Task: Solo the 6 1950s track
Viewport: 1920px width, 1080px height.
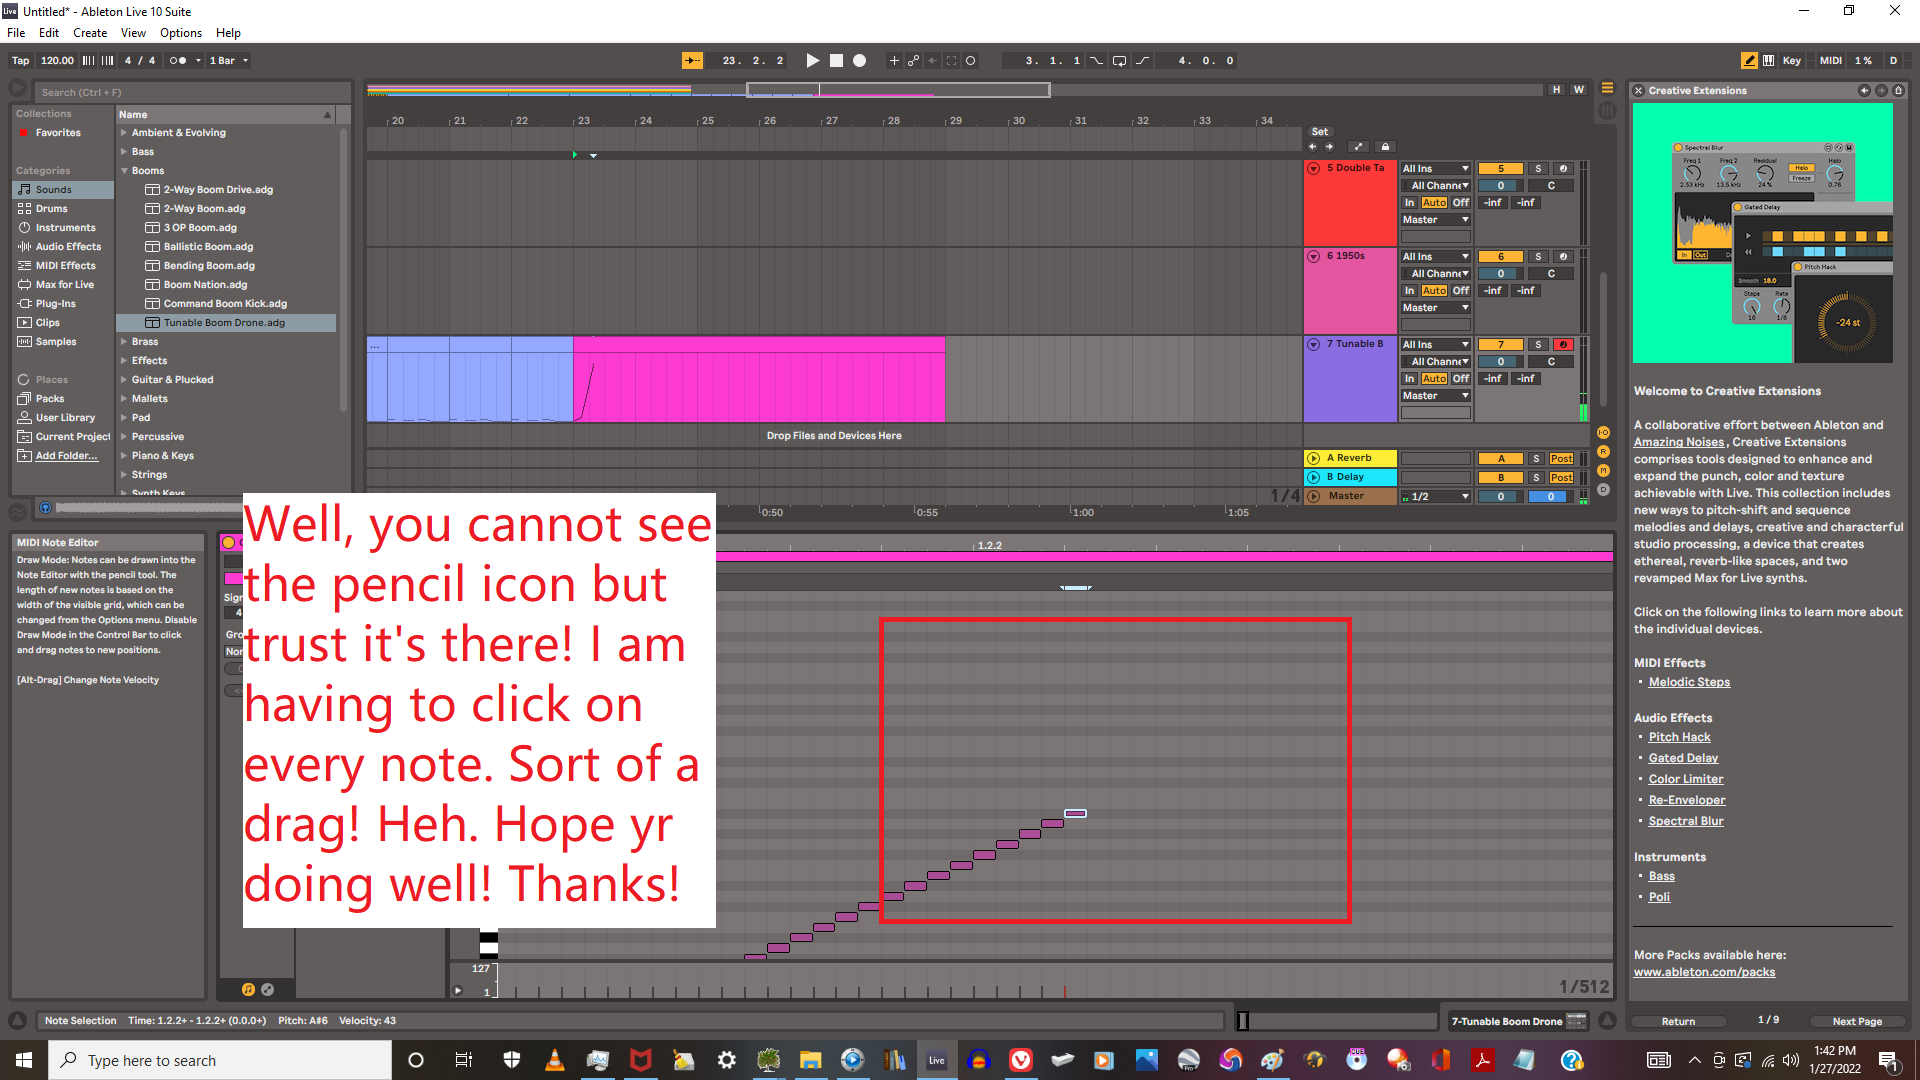Action: pos(1538,257)
